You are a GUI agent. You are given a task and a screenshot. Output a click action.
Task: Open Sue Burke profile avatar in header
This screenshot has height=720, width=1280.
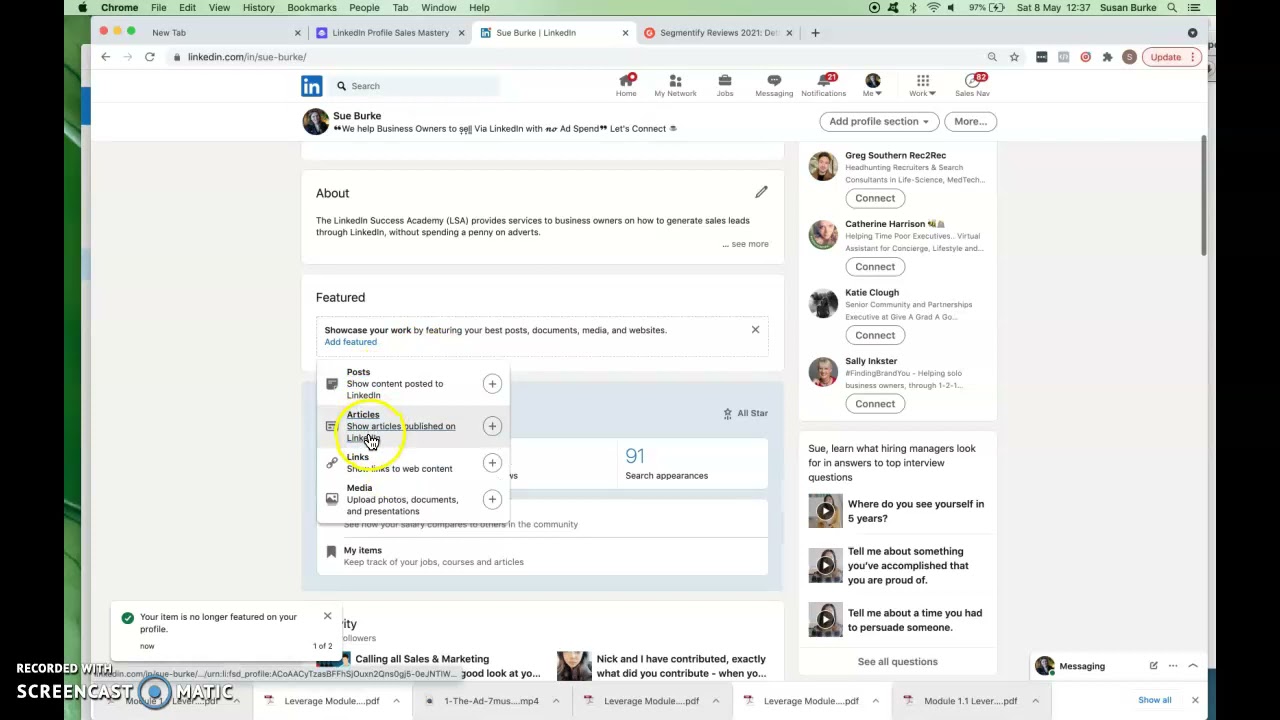point(315,121)
